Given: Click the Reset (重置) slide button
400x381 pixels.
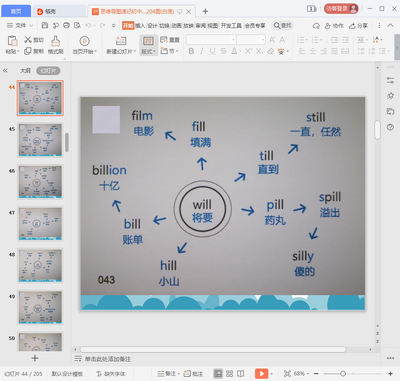Looking at the screenshot, I should pos(170,40).
